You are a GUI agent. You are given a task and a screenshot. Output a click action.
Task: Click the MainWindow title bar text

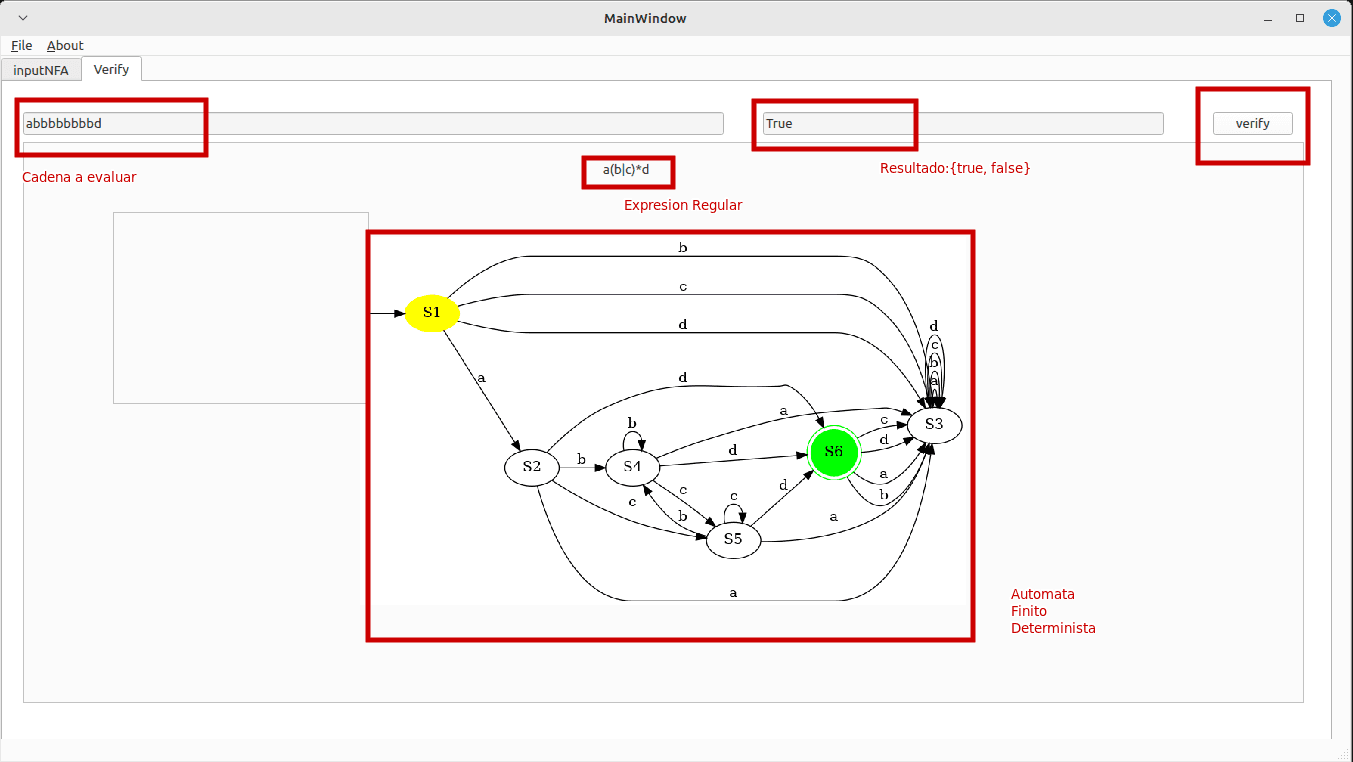pos(645,18)
